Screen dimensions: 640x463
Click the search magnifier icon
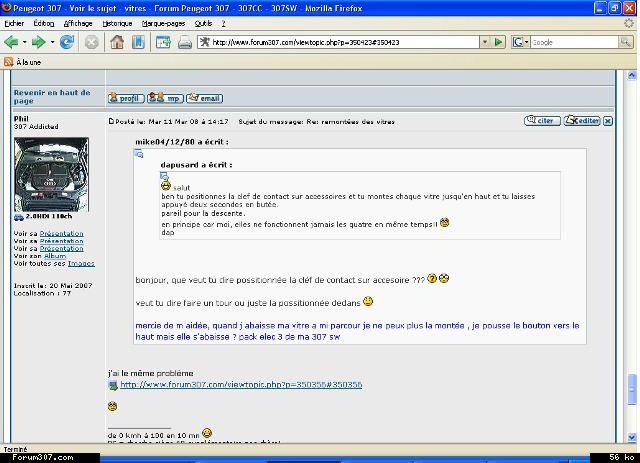coord(625,42)
